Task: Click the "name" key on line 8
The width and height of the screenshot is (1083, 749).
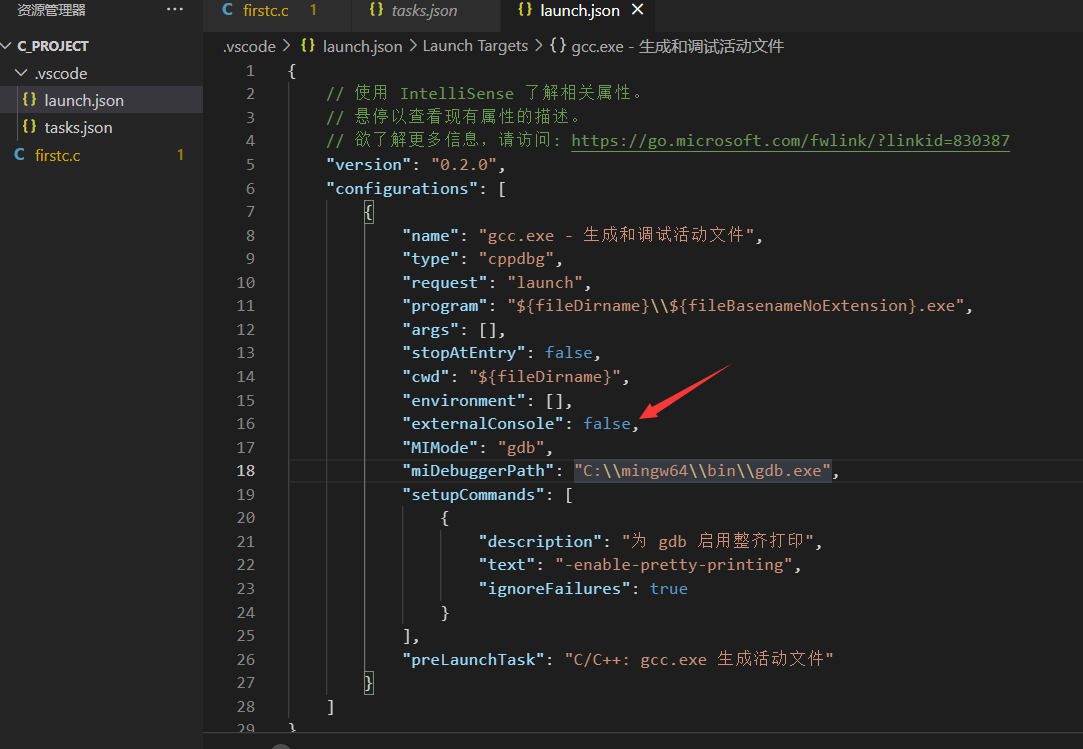Action: pyautogui.click(x=430, y=235)
